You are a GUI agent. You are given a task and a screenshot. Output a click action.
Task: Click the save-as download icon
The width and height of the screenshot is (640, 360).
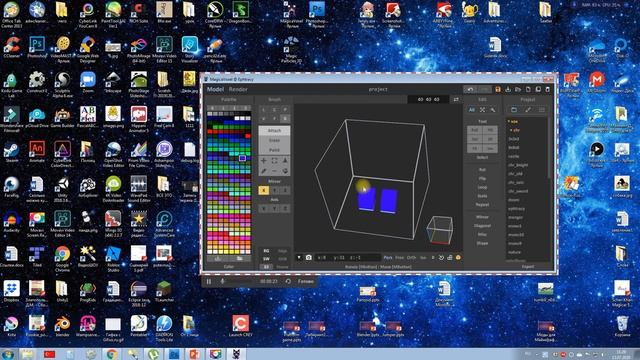(x=508, y=89)
